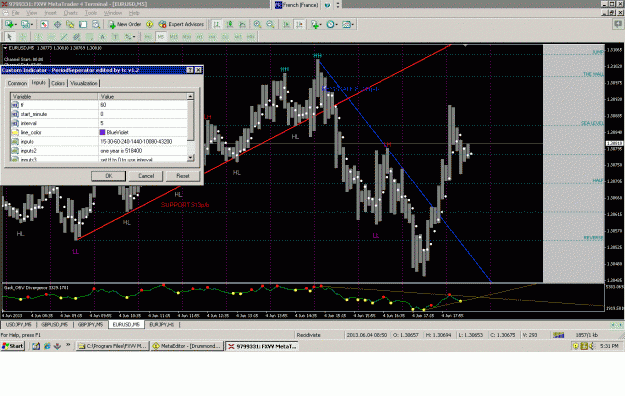Click Reset in Custom Indicator dialog

(183, 176)
